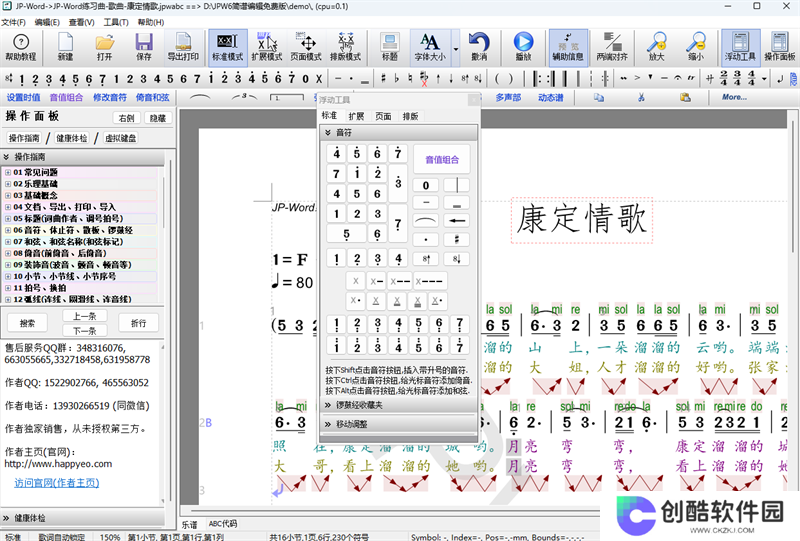
Task: Save the score with the 保存 icon
Action: pyautogui.click(x=144, y=47)
